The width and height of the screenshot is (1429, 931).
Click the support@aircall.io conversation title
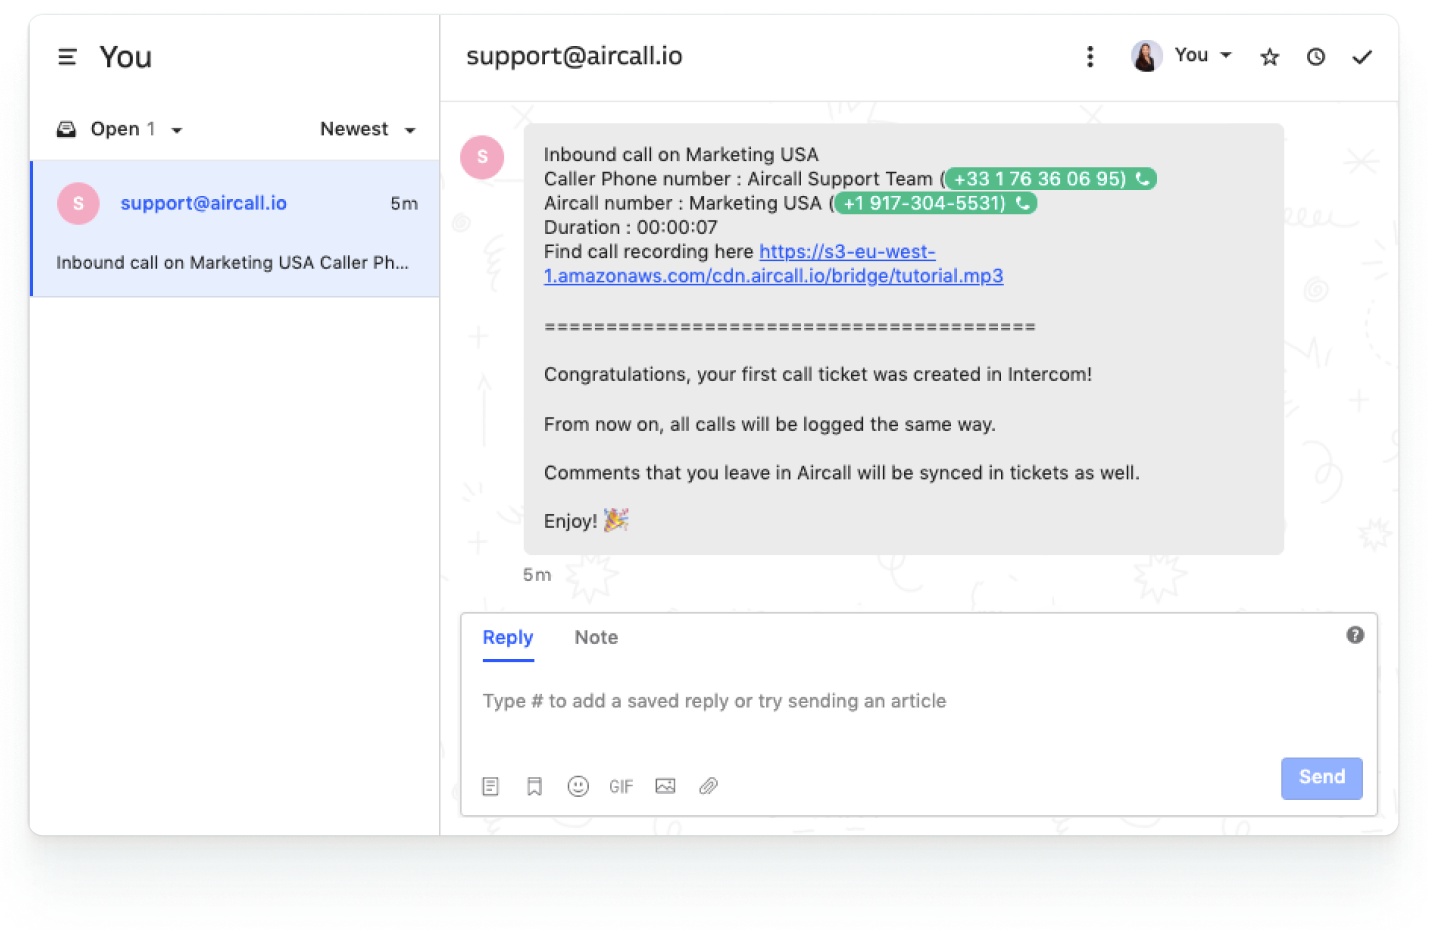[574, 56]
